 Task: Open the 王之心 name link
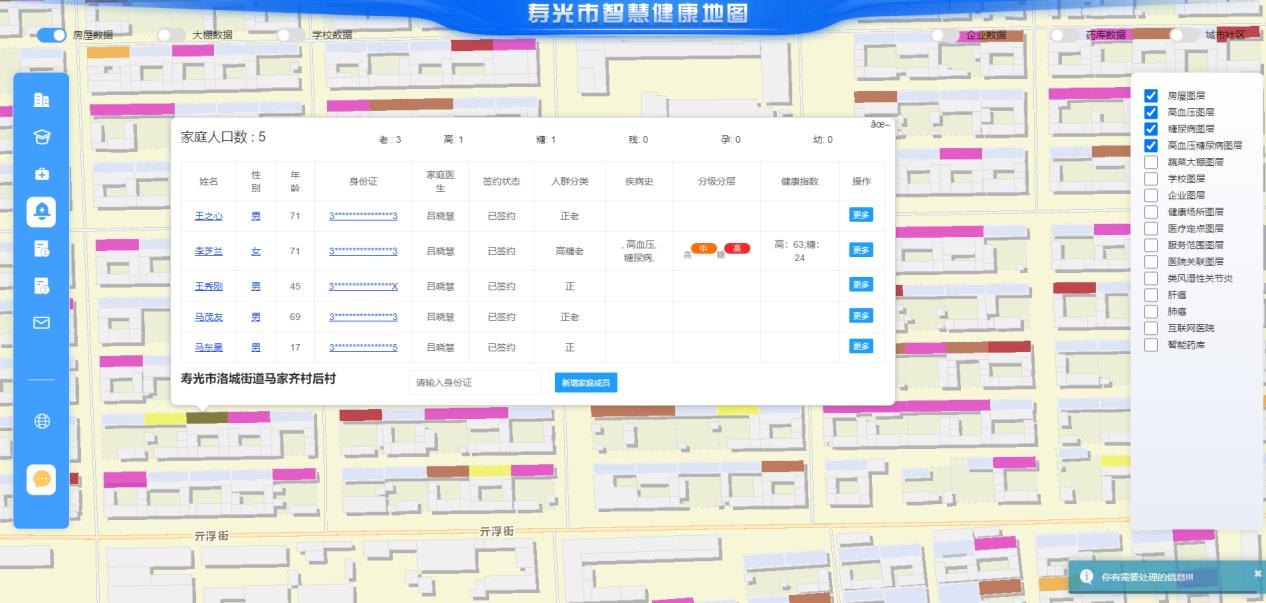(208, 216)
